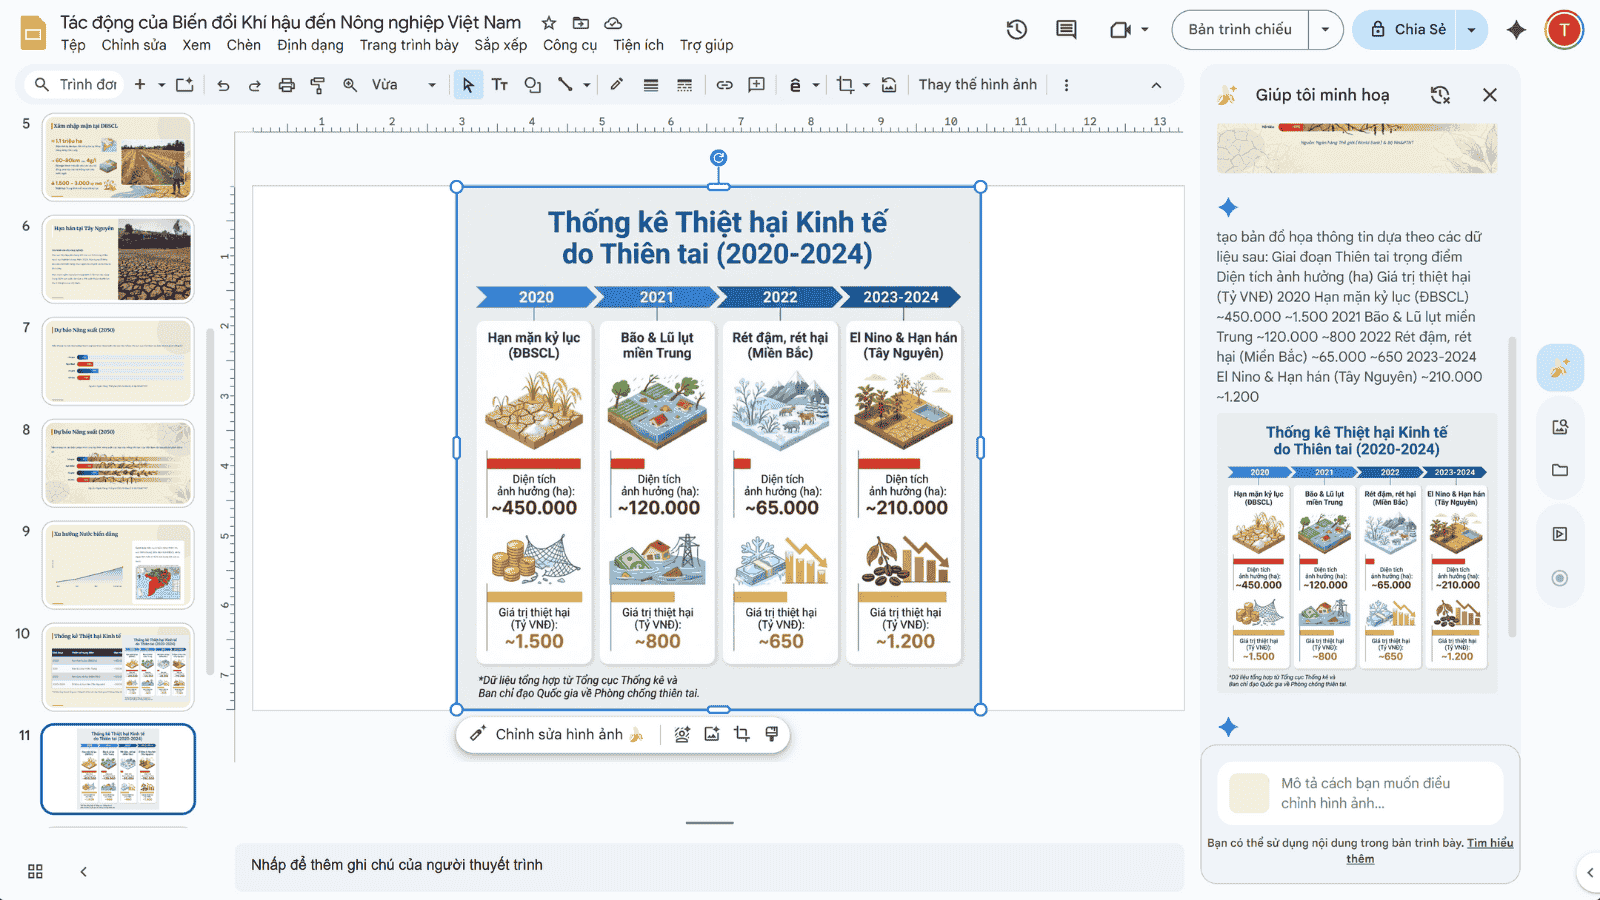Collapse the toolbar with the up chevron
Image resolution: width=1600 pixels, height=900 pixels.
click(x=1156, y=85)
